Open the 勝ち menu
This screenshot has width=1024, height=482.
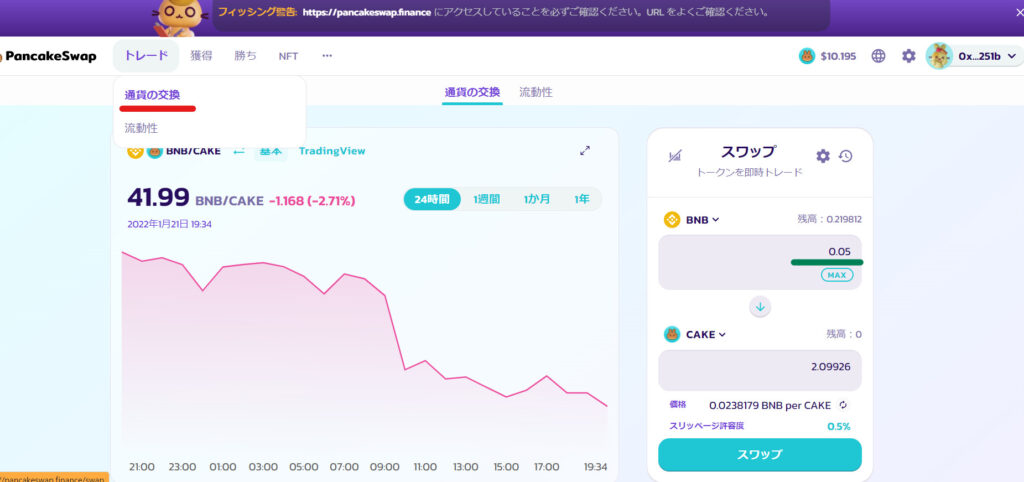245,56
